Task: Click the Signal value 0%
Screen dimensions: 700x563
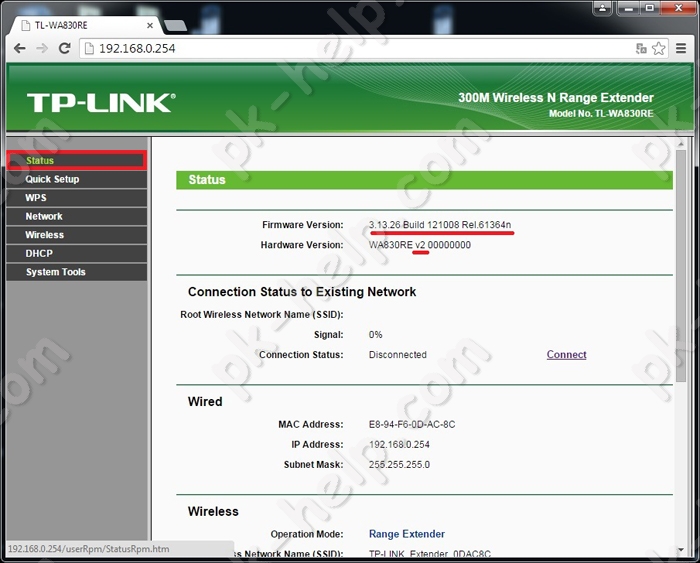Action: [x=375, y=334]
